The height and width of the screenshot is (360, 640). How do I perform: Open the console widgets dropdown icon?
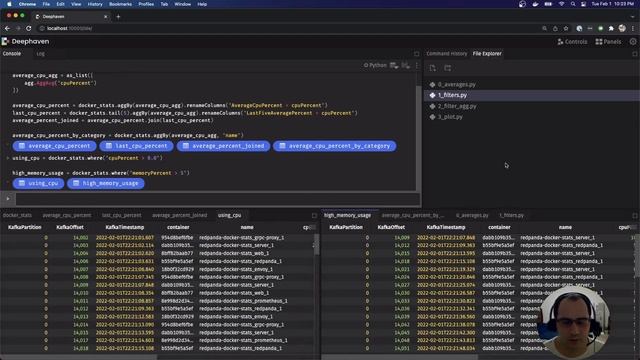(405, 65)
